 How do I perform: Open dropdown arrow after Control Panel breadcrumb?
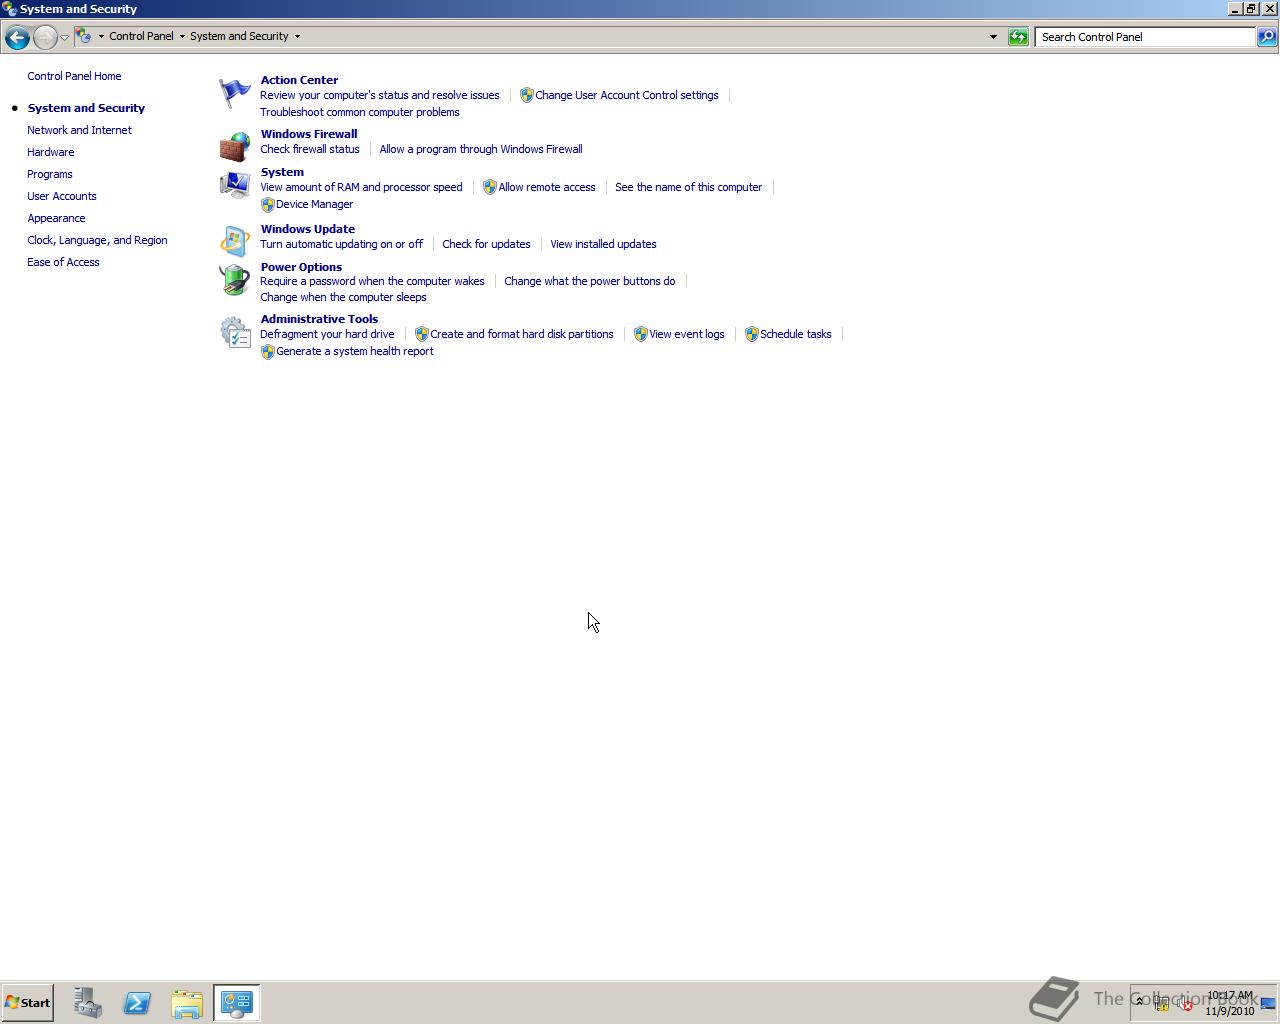(x=182, y=36)
